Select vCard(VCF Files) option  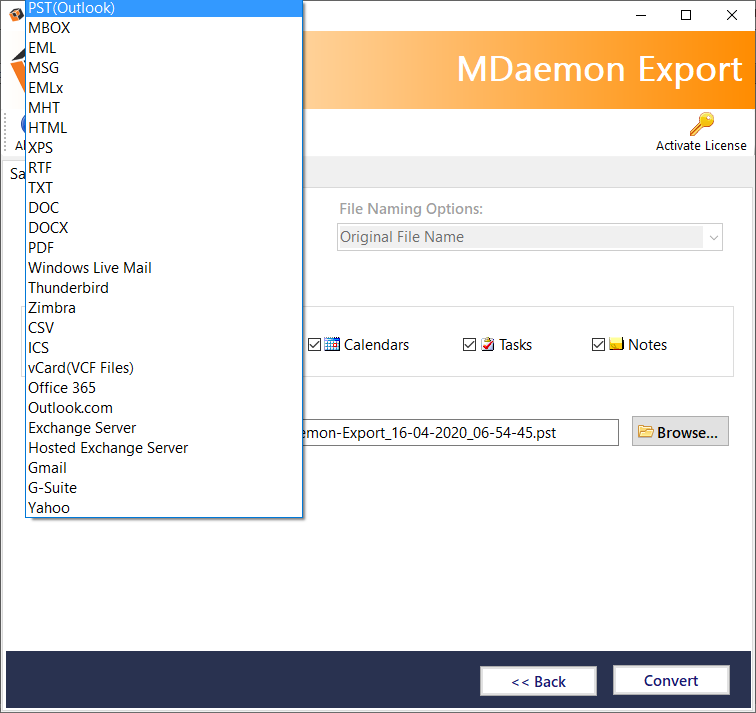[x=164, y=368]
